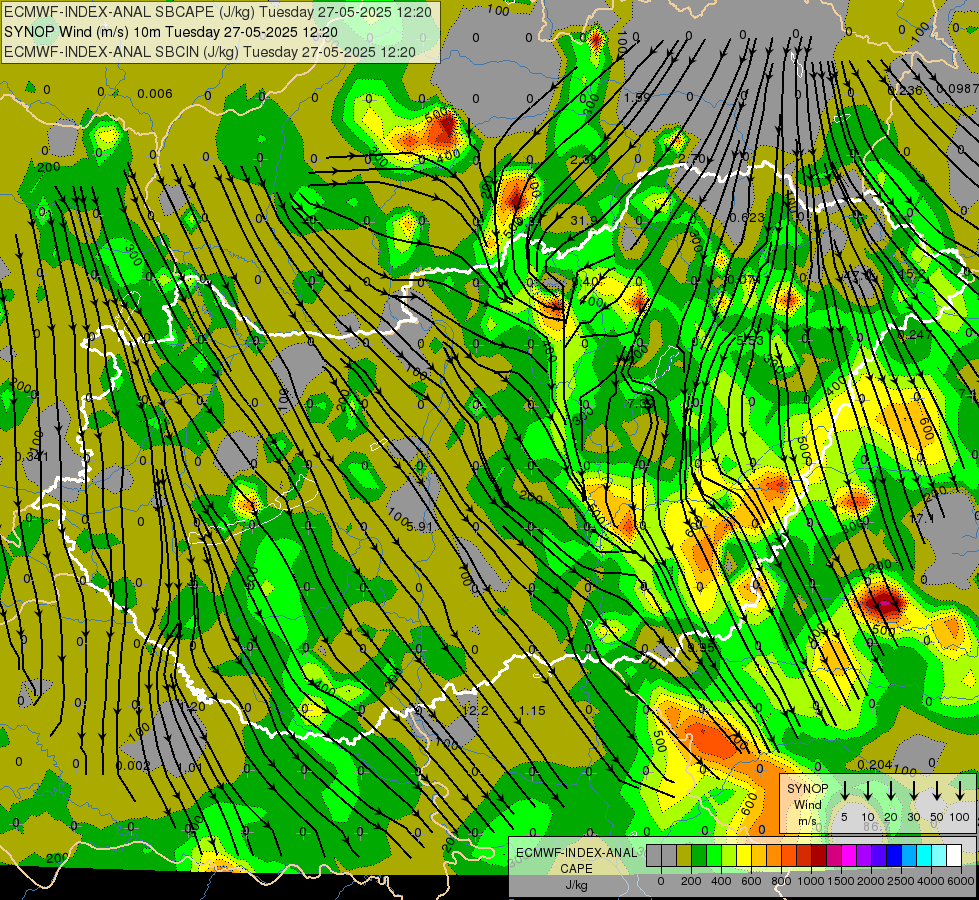Click the J/kg unit label

tap(576, 885)
